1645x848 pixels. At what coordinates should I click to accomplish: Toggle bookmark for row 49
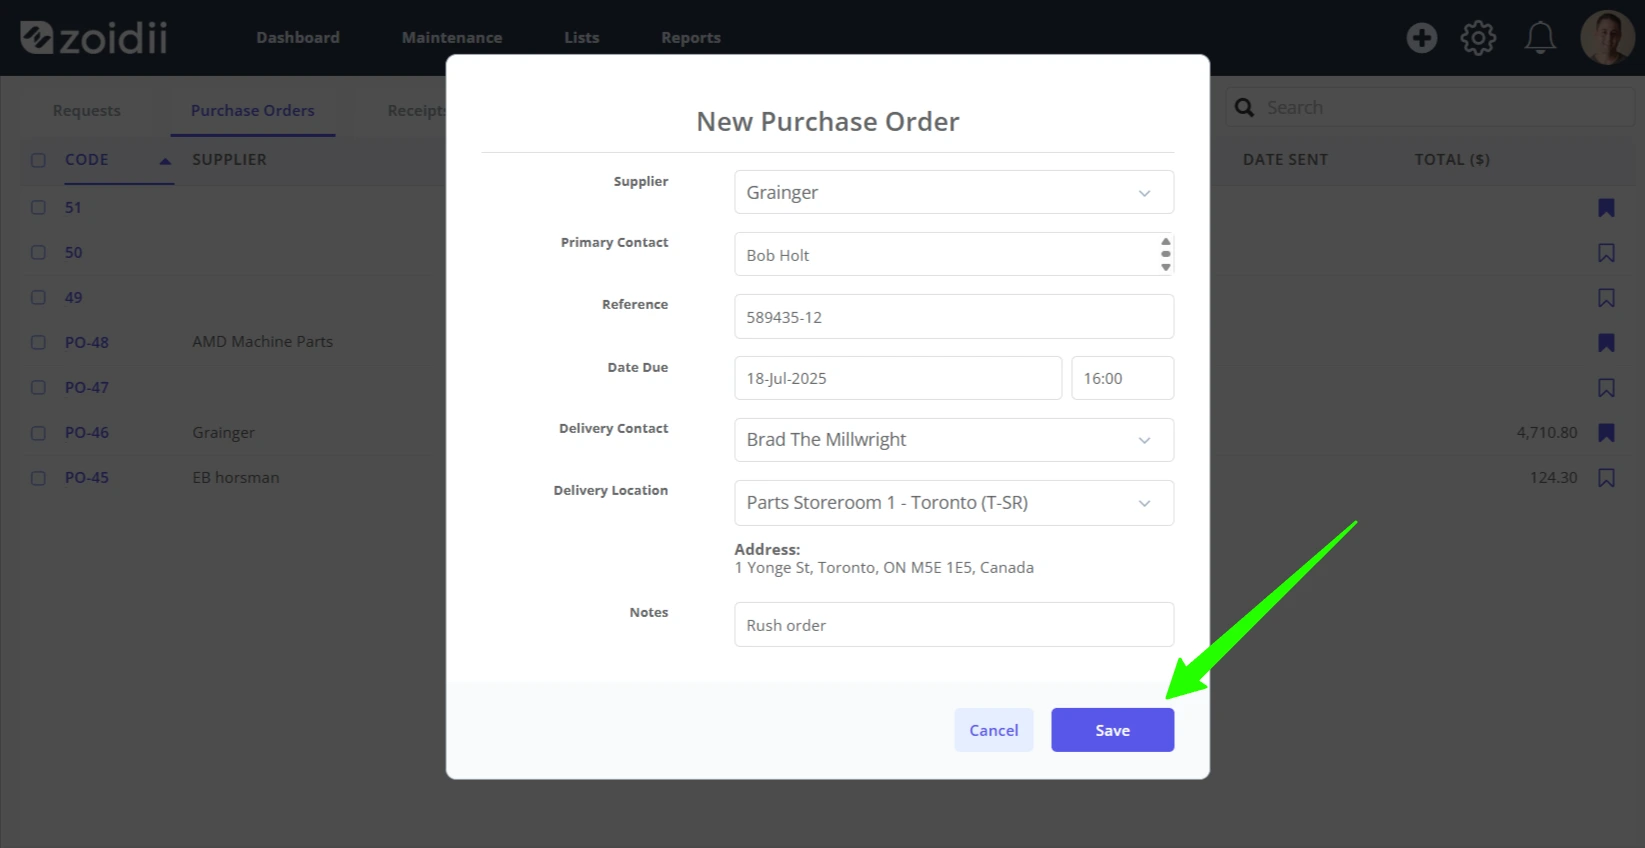tap(1606, 298)
